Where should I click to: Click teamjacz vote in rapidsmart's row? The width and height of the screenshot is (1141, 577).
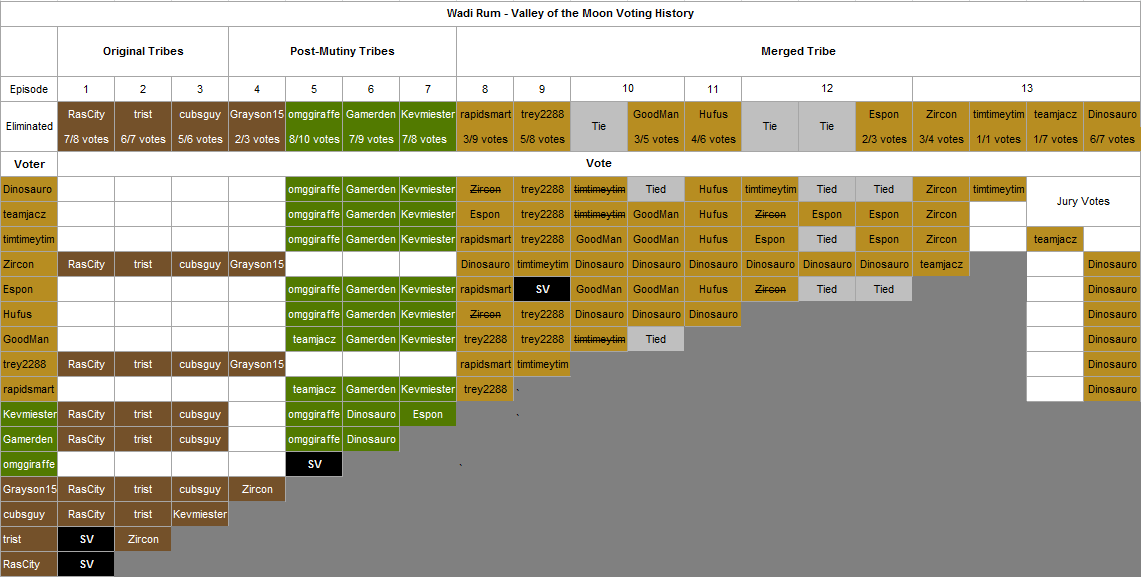314,389
